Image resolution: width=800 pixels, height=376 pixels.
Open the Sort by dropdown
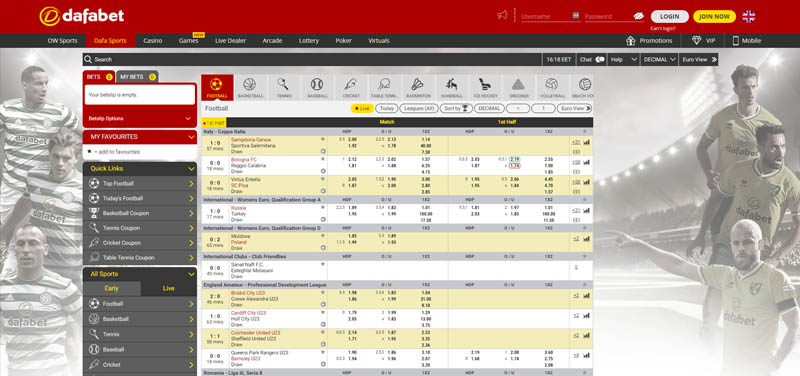point(456,108)
